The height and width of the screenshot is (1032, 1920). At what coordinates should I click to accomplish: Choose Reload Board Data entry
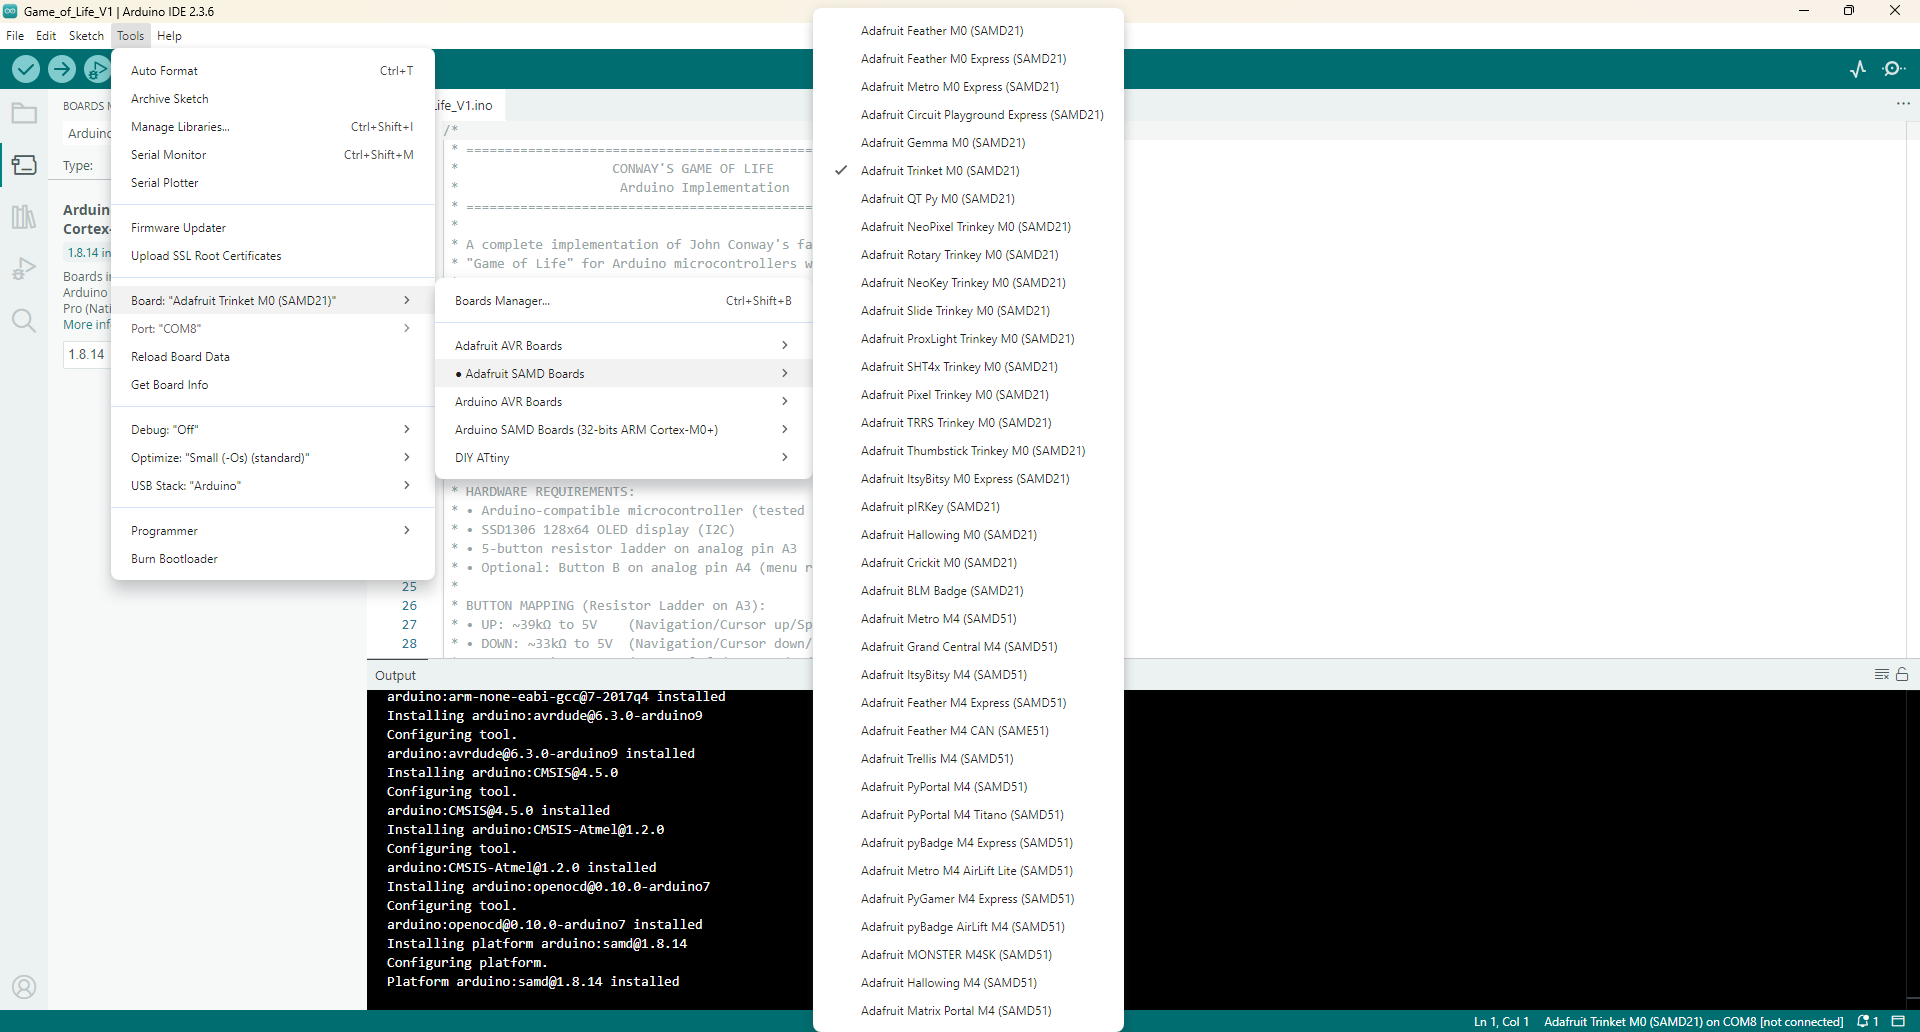272,357
